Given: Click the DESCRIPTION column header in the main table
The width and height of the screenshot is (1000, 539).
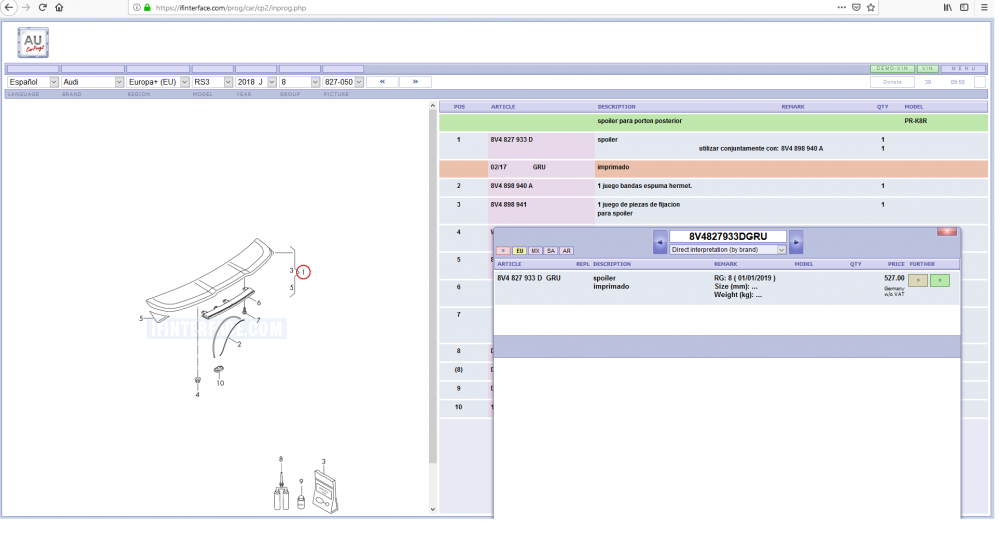Looking at the screenshot, I should (616, 107).
